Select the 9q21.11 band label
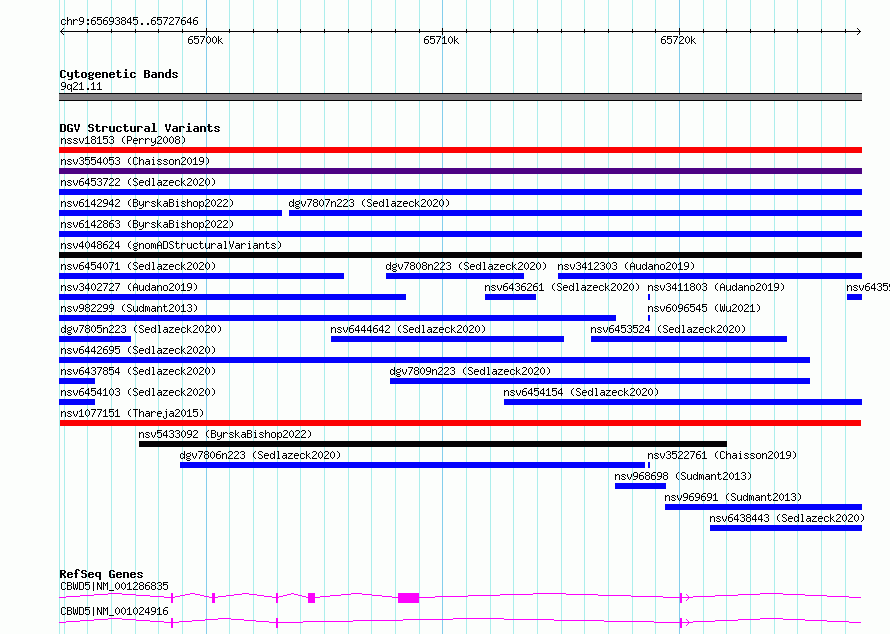 coord(81,86)
